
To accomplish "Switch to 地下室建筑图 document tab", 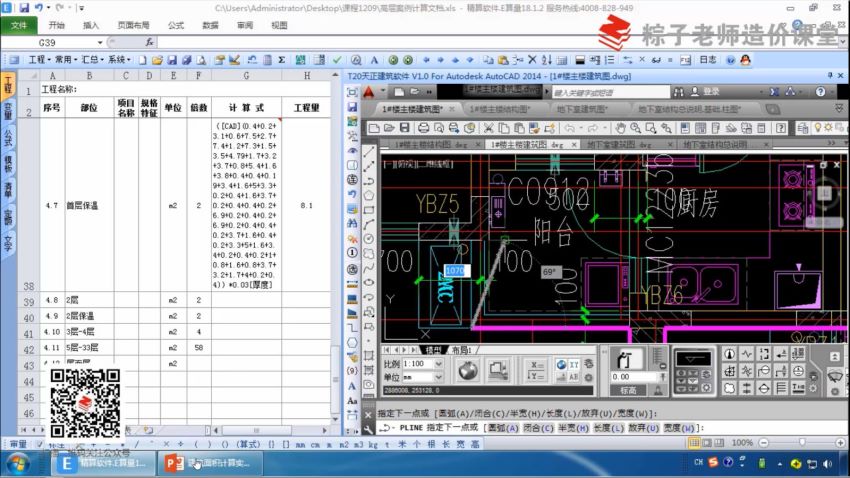I will click(581, 109).
